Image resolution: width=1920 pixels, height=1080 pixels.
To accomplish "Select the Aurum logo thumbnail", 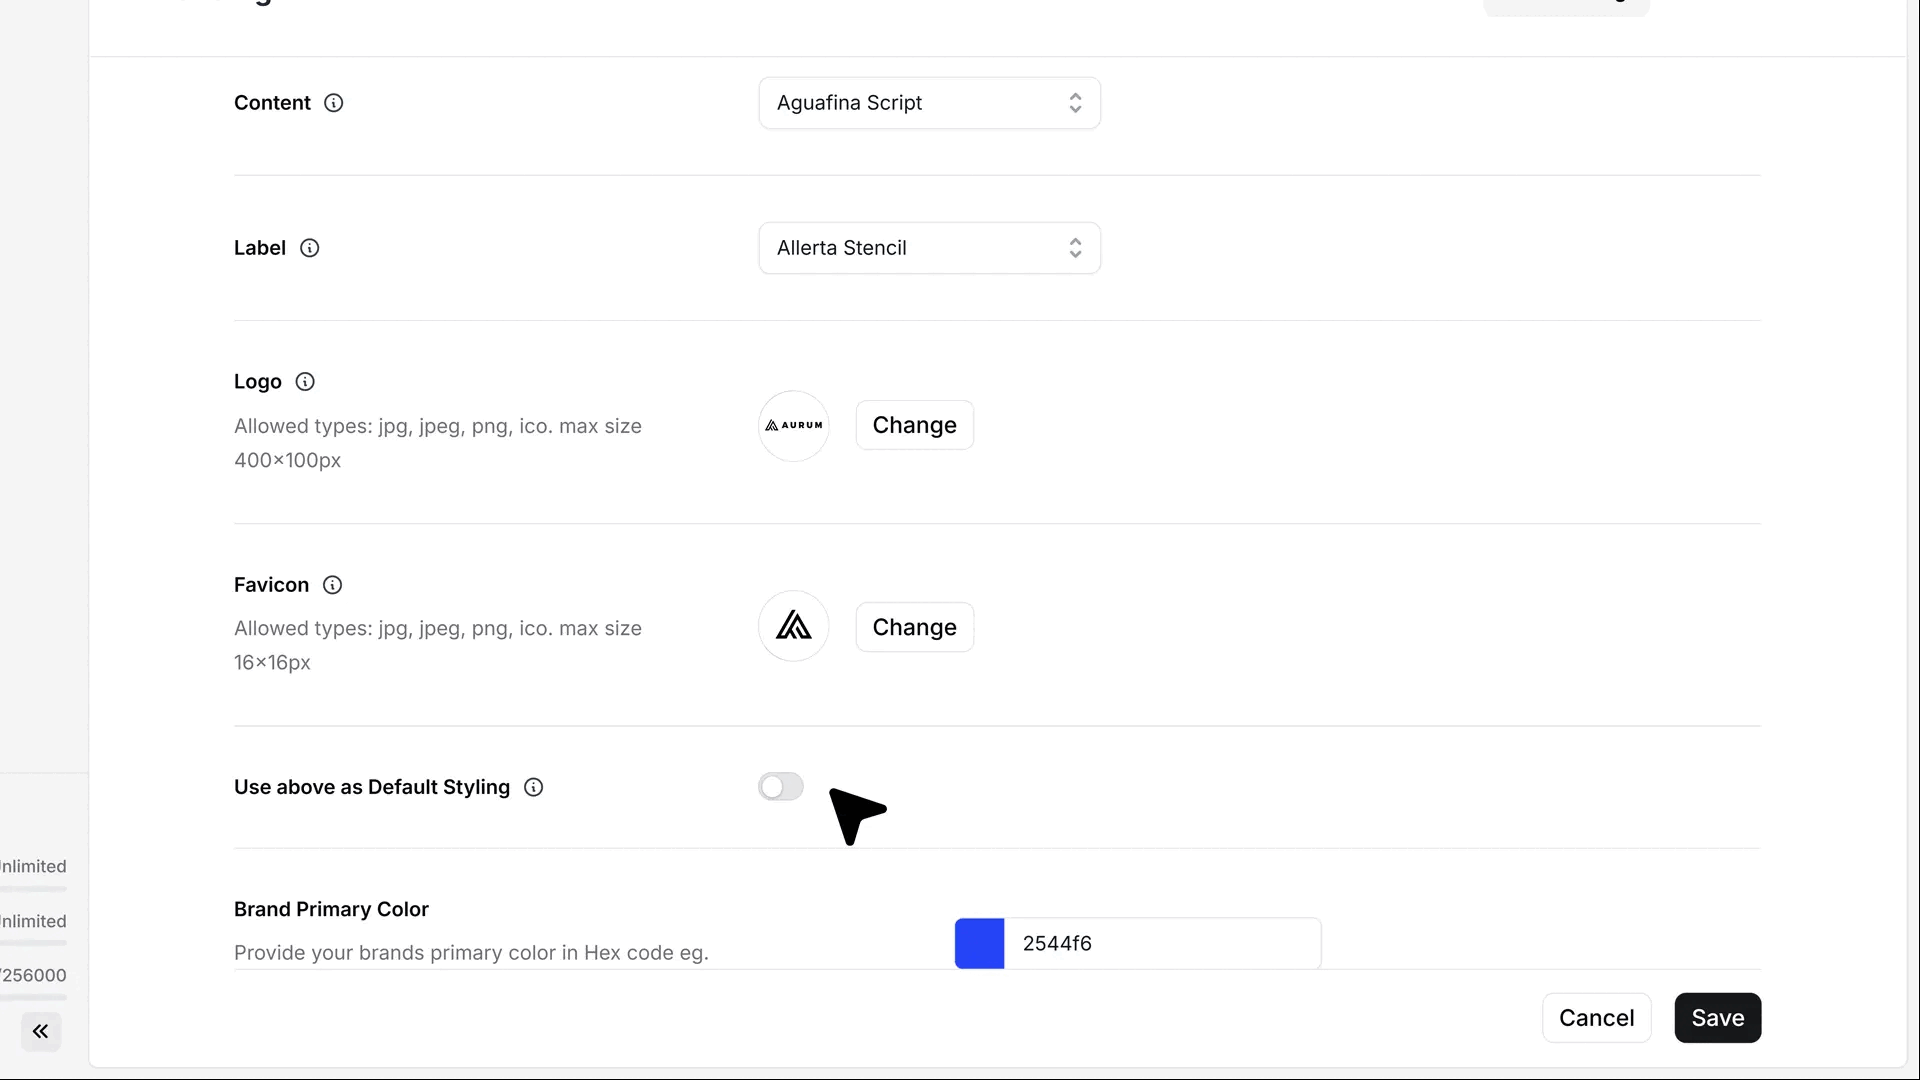I will tap(794, 426).
